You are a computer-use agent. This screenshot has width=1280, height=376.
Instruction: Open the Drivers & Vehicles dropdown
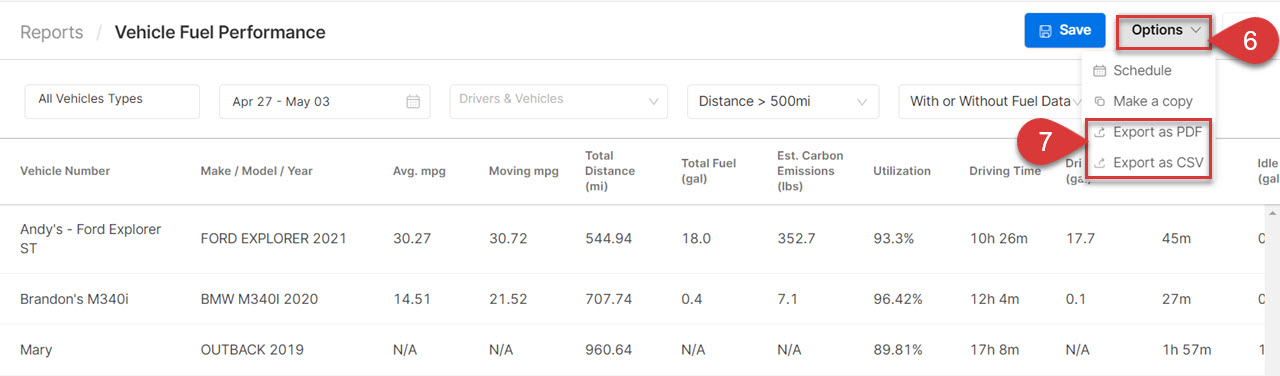[x=559, y=101]
